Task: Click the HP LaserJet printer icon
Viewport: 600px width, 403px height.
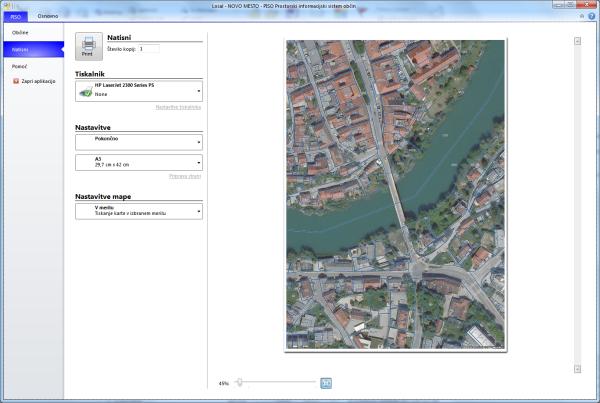Action: click(85, 90)
